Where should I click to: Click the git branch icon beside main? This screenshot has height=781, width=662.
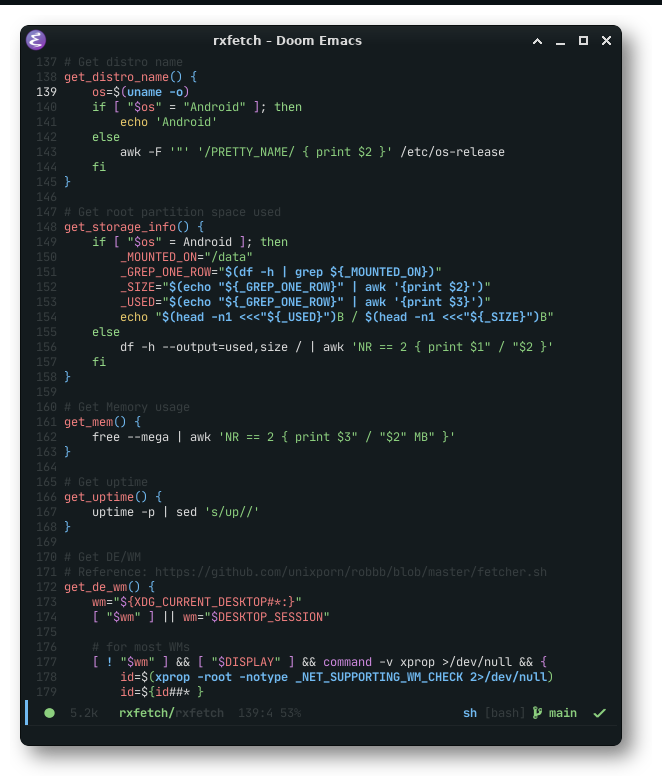[x=537, y=713]
